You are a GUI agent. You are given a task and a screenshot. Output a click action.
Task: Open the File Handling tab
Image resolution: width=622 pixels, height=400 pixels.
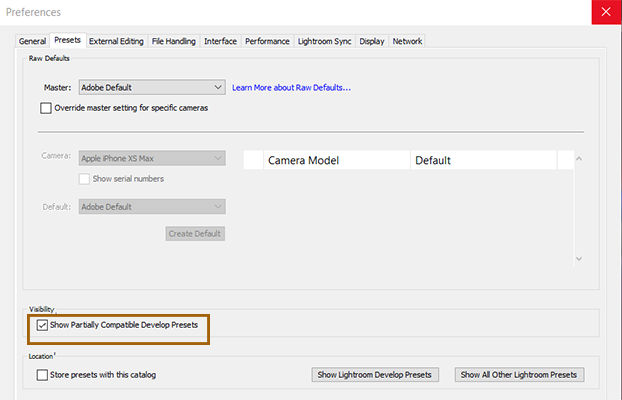[174, 41]
